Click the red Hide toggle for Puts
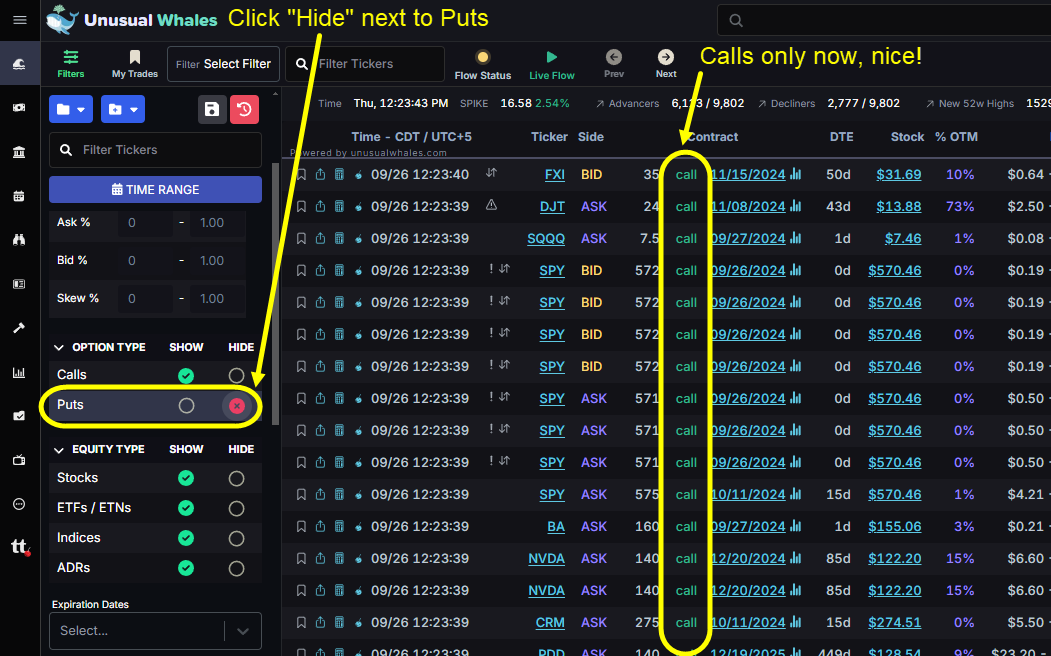This screenshot has width=1051, height=656. tap(236, 405)
